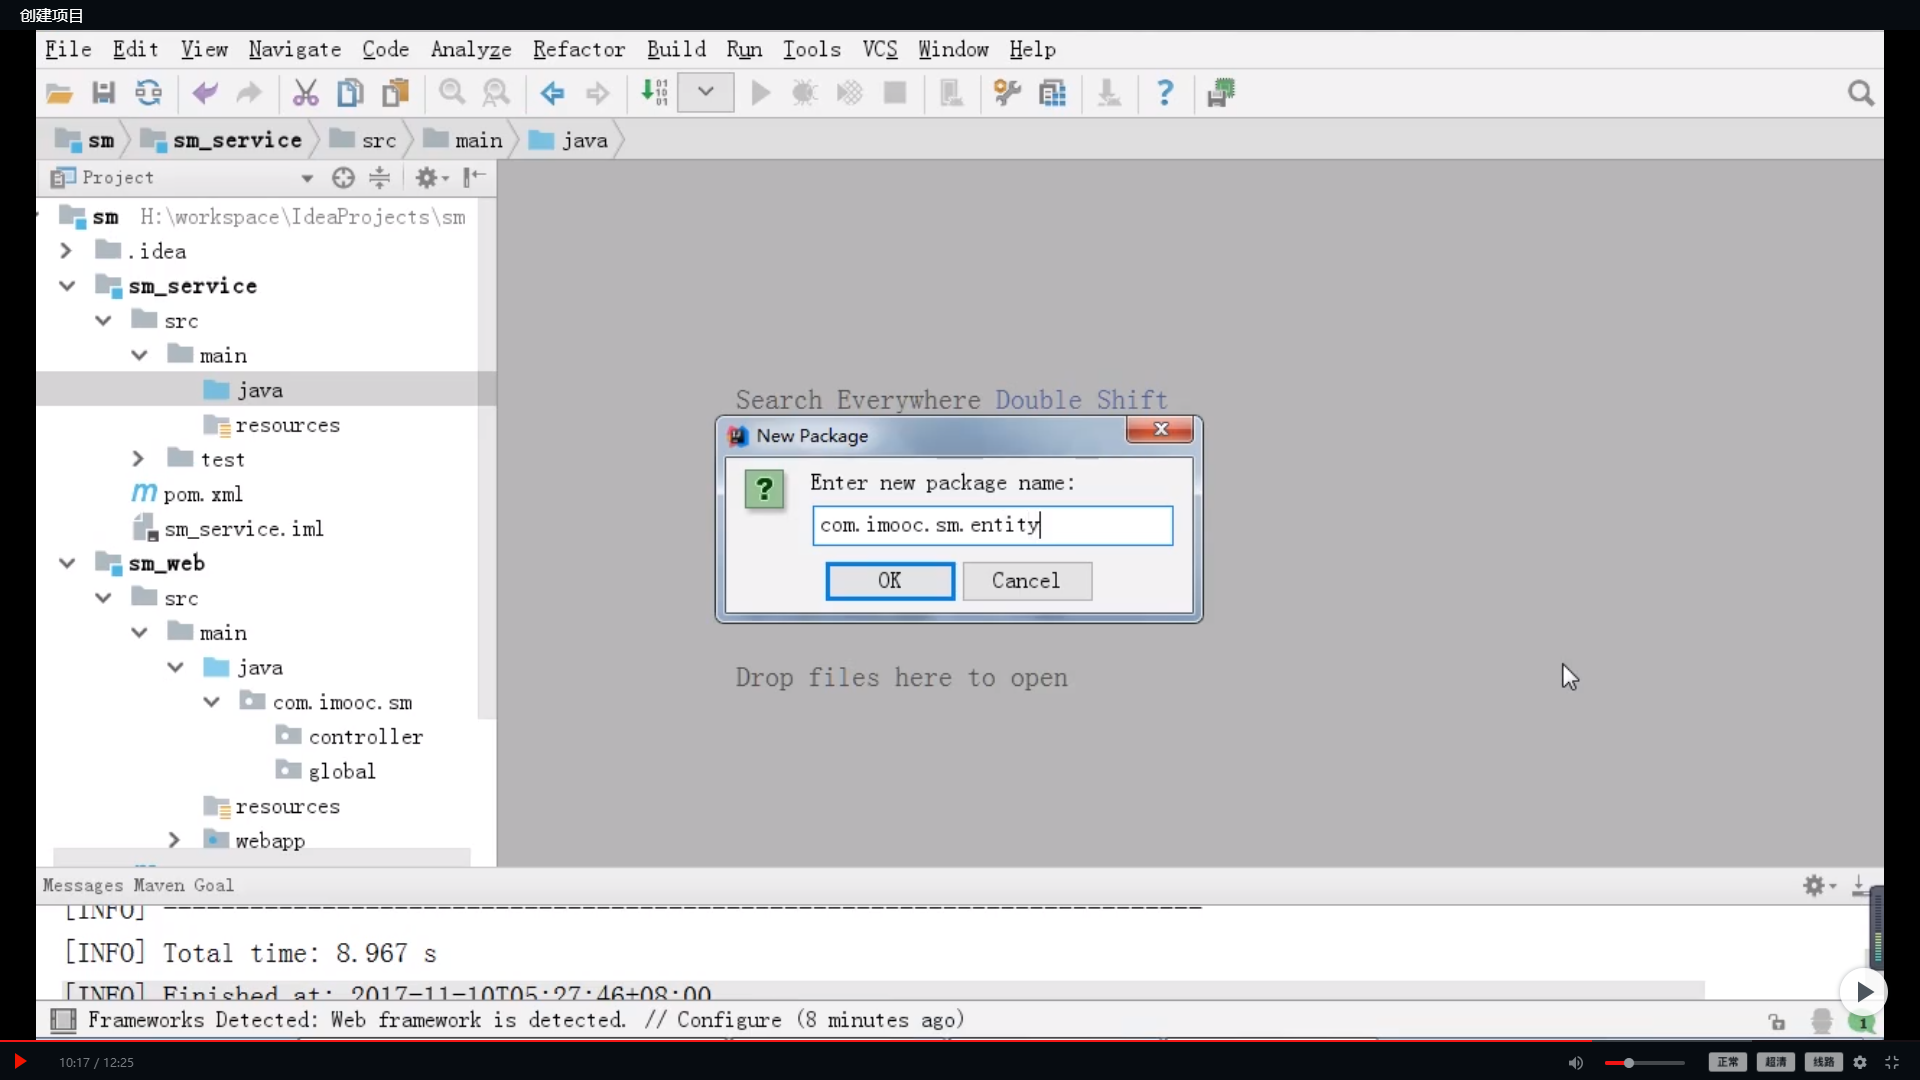Viewport: 1920px width, 1080px height.
Task: Click the Stop square icon
Action: (x=895, y=93)
